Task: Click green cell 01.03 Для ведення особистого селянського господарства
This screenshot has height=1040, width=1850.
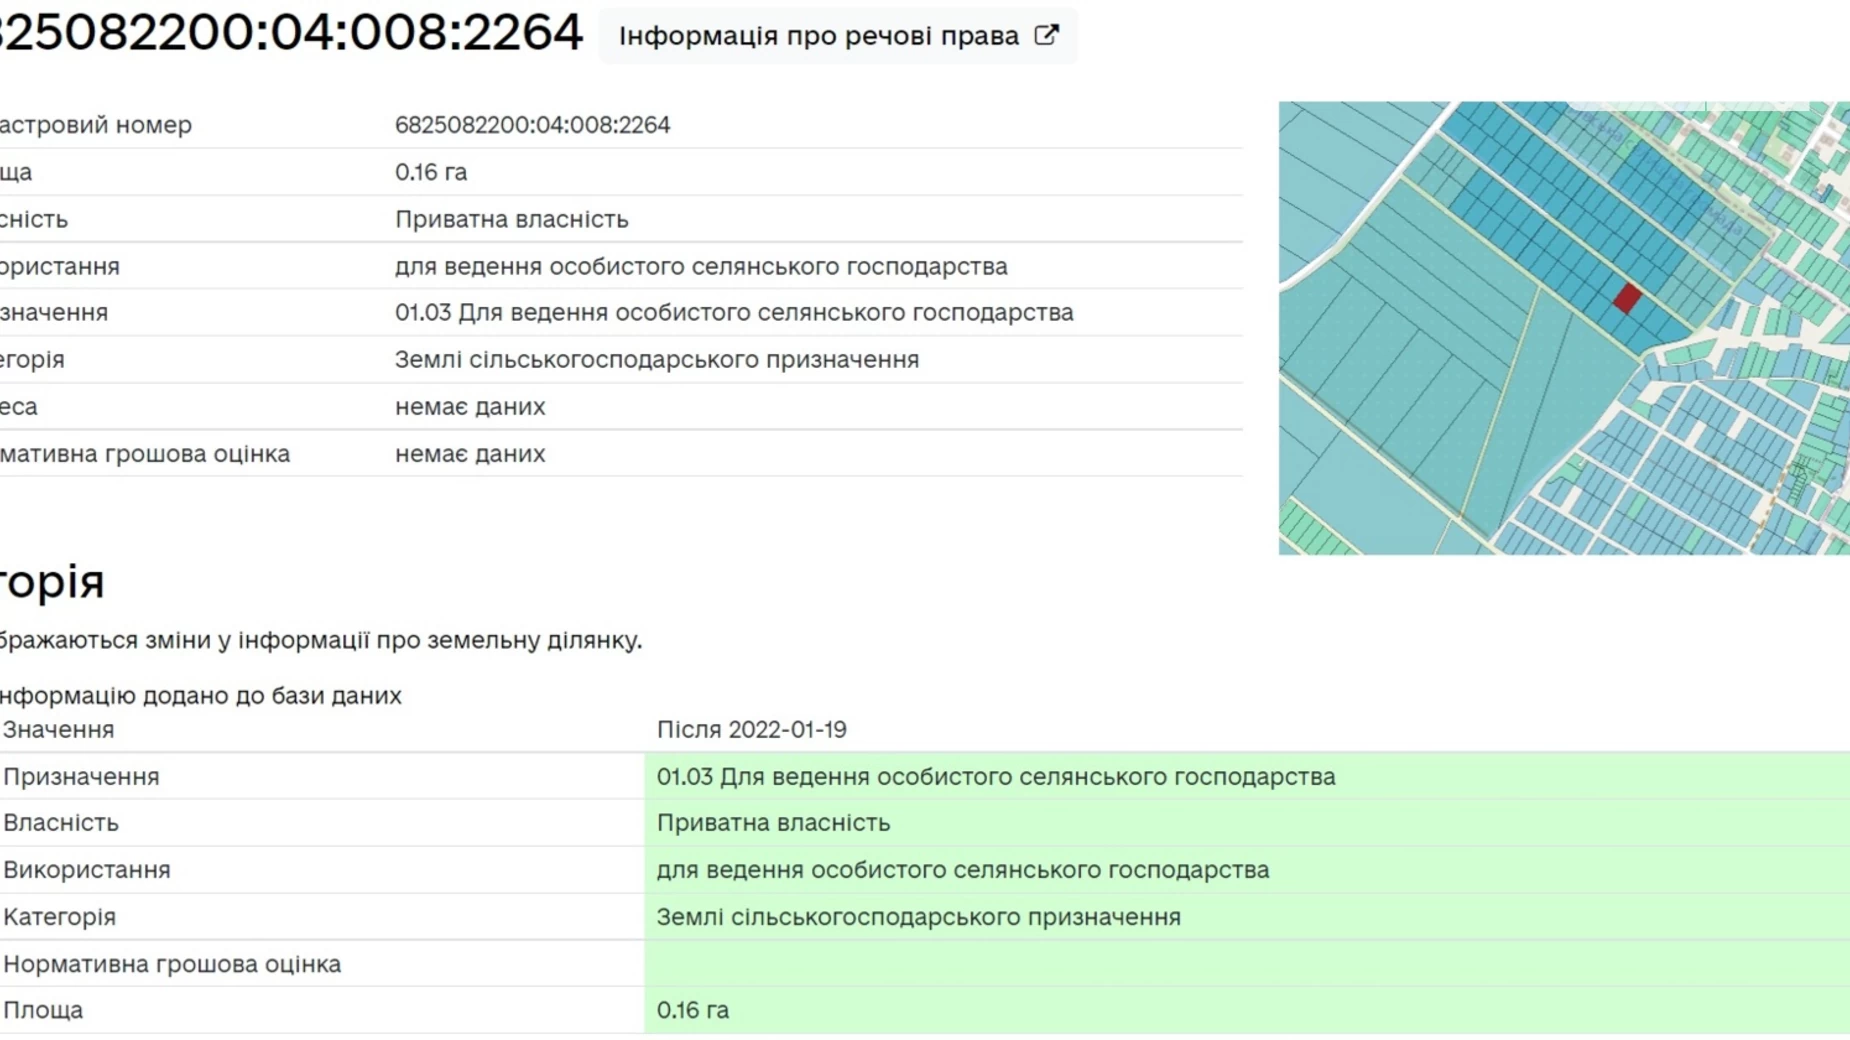Action: pyautogui.click(x=1247, y=776)
